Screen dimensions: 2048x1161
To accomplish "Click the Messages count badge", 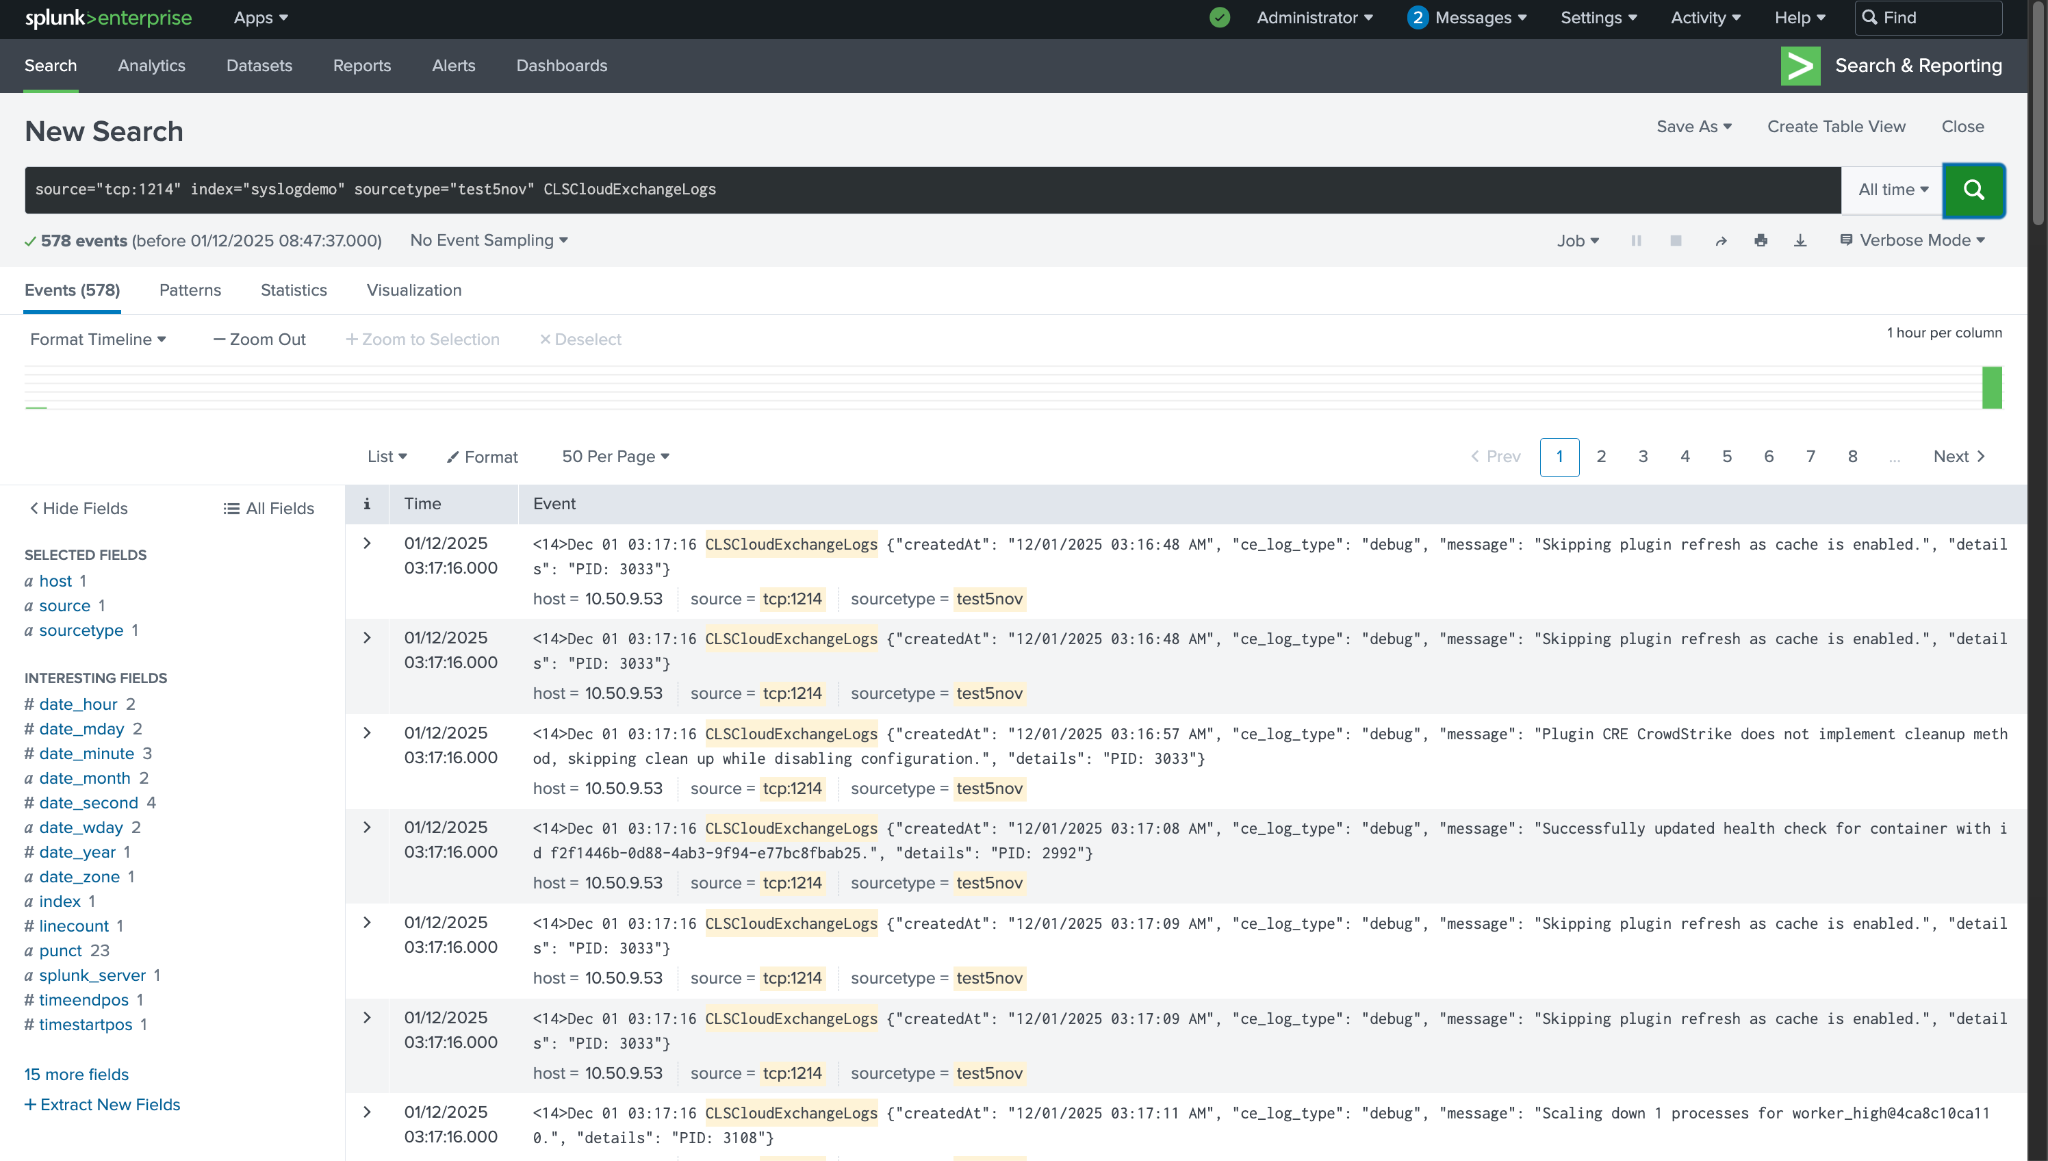I will tap(1417, 18).
